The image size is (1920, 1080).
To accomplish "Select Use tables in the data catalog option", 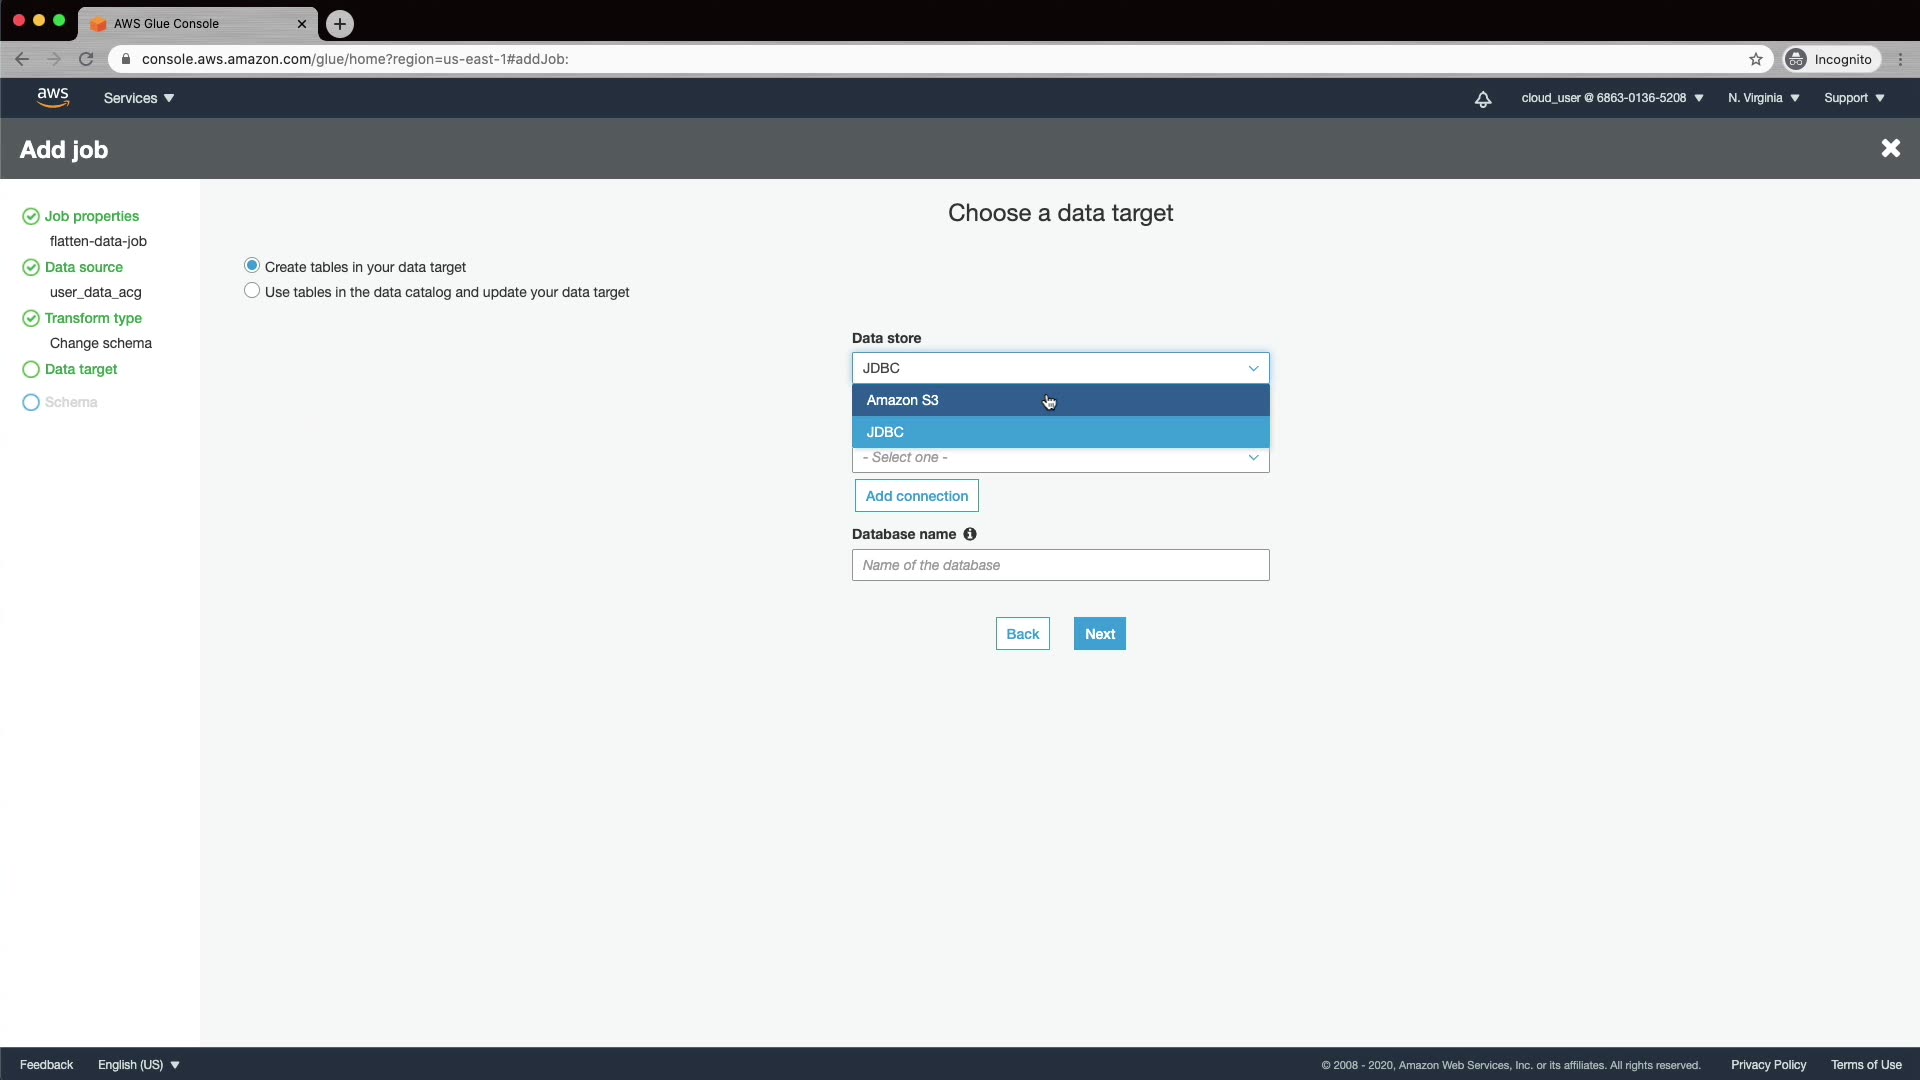I will 252,291.
